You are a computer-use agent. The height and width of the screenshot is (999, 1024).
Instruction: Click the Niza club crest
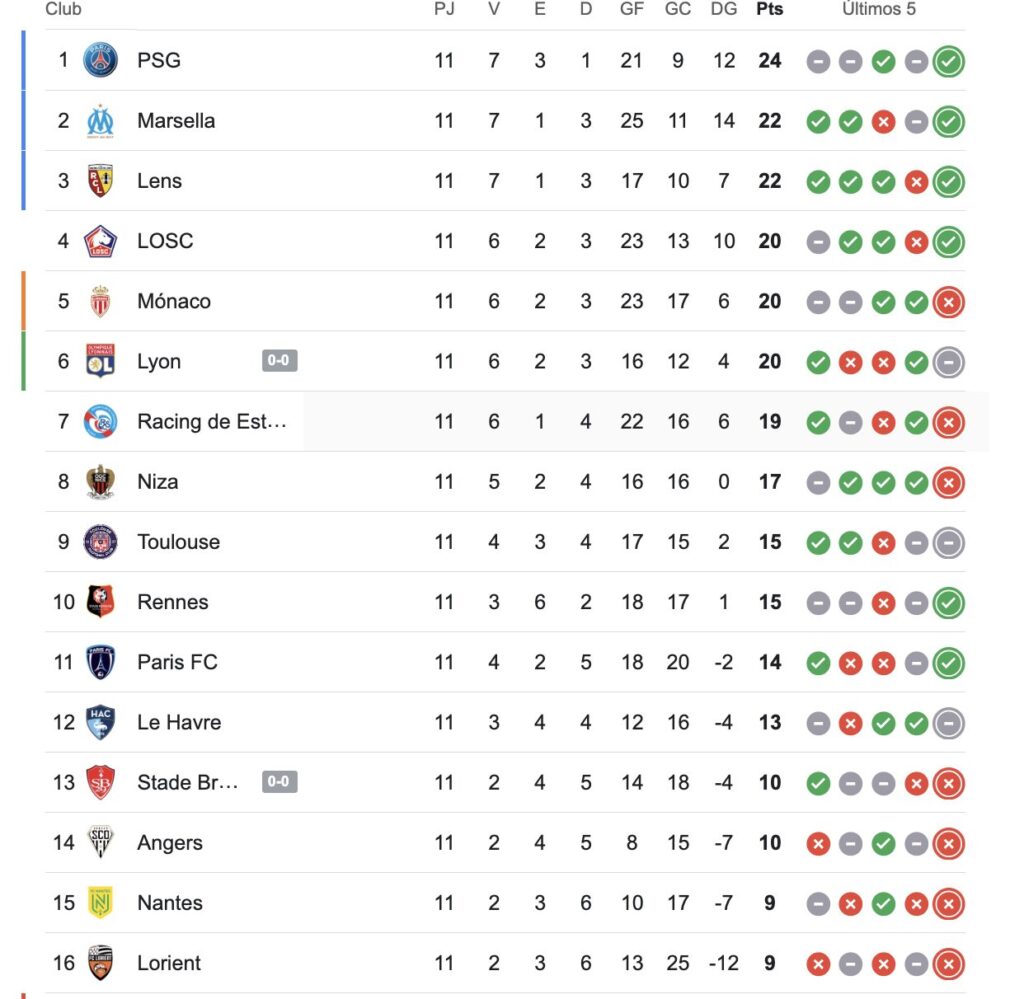pyautogui.click(x=100, y=482)
